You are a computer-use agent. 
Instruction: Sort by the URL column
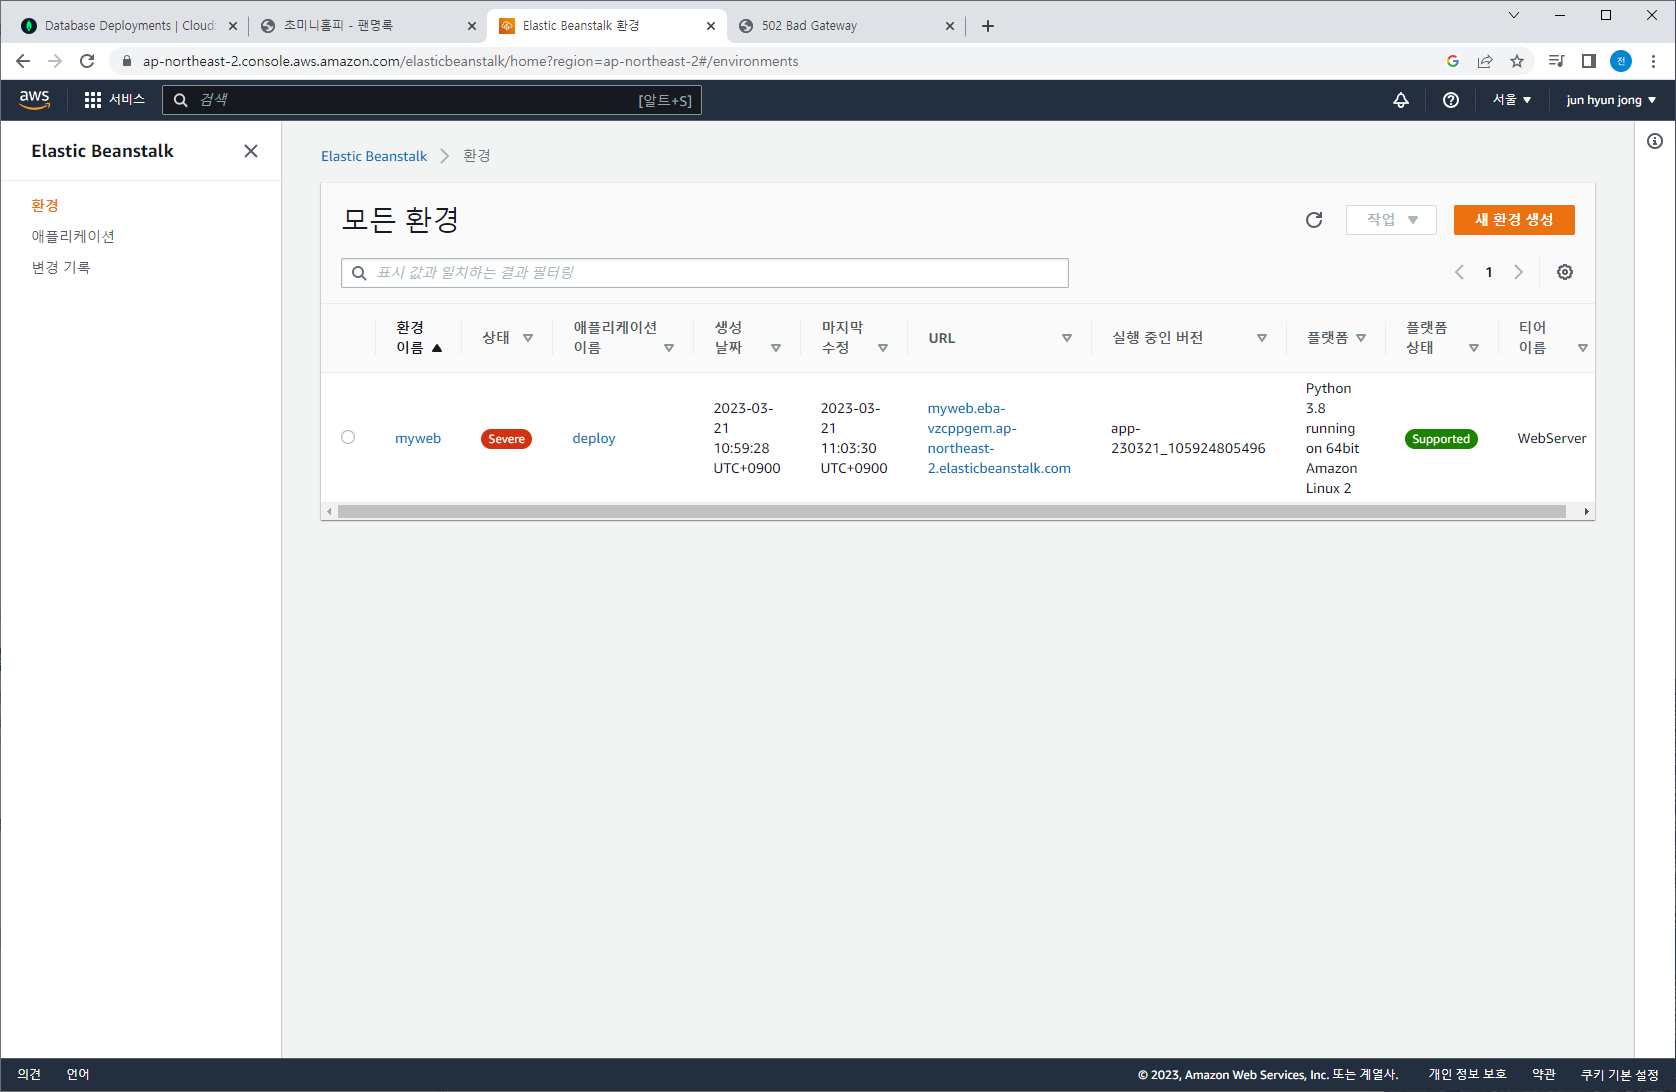coord(1067,338)
